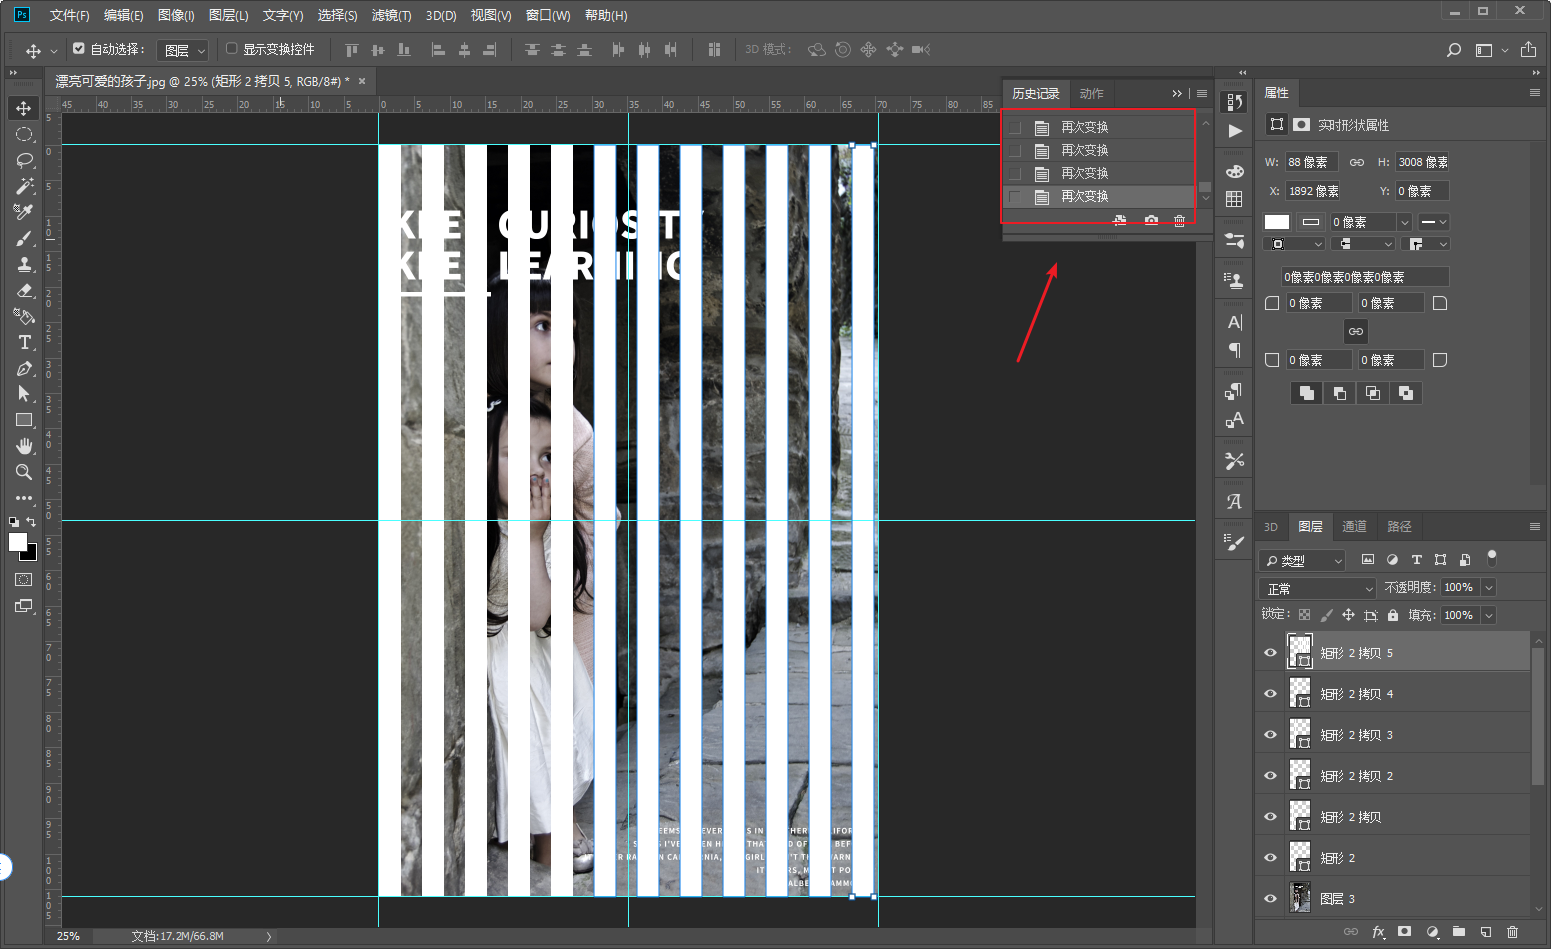Click the combine shapes path operation button
Viewport: 1551px width, 949px height.
1306,393
